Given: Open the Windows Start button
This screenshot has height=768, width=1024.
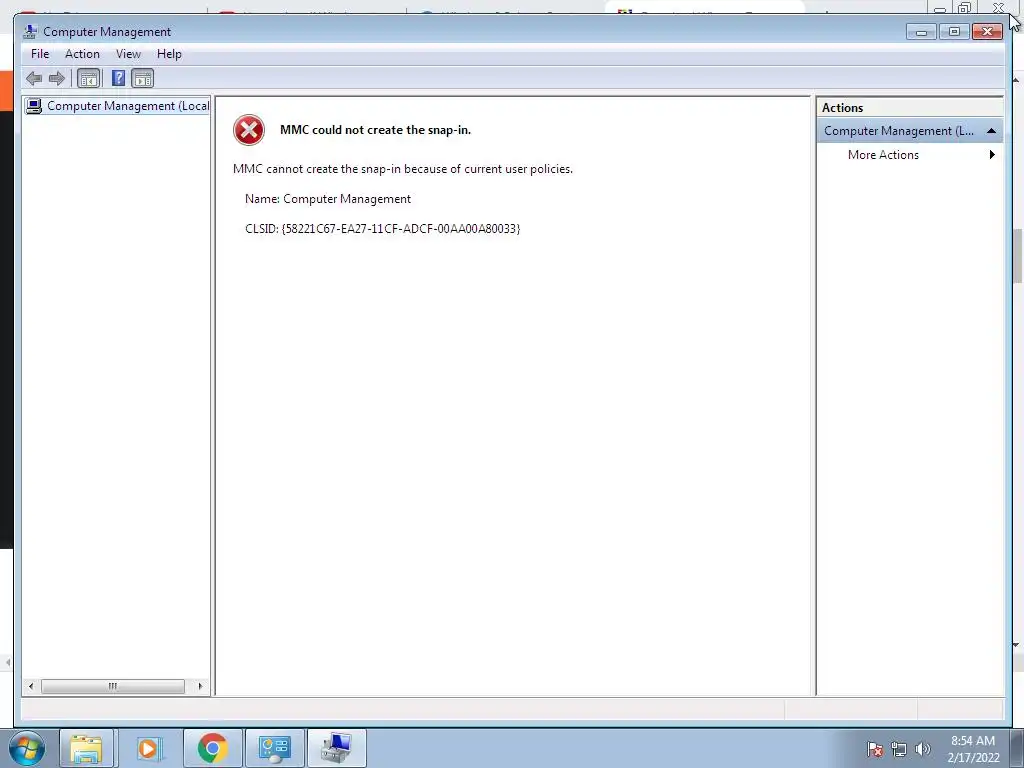Looking at the screenshot, I should pos(27,748).
